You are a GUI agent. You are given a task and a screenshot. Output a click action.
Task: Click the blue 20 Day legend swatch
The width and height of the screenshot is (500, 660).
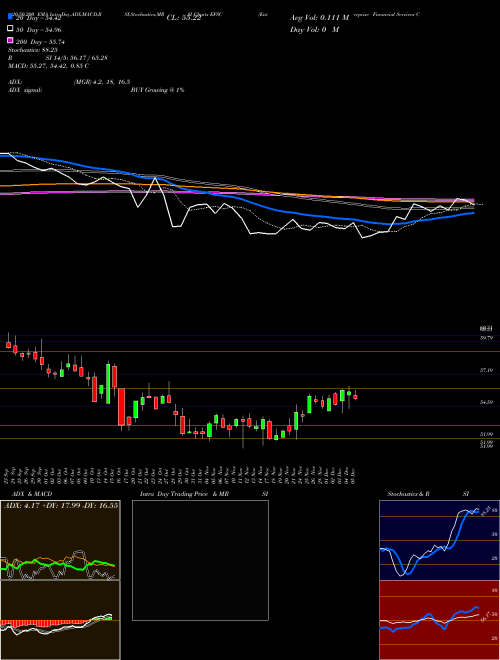pos(10,17)
